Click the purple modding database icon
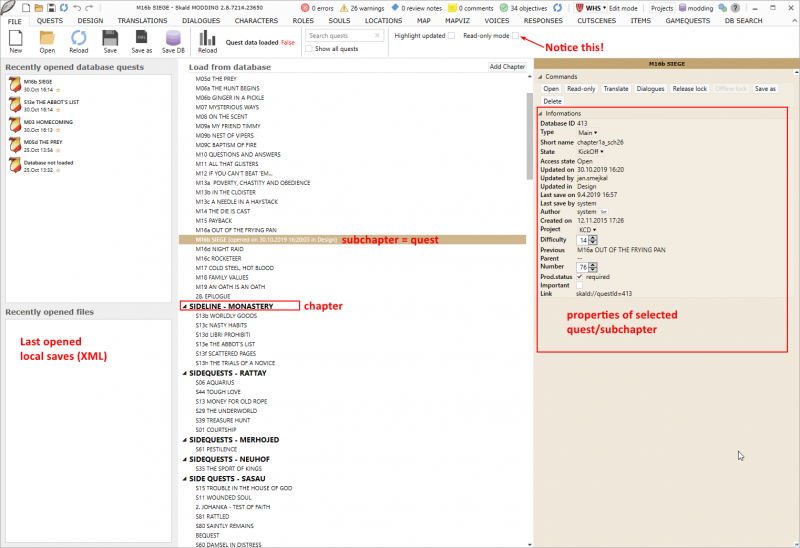The image size is (800, 548). pos(682,8)
